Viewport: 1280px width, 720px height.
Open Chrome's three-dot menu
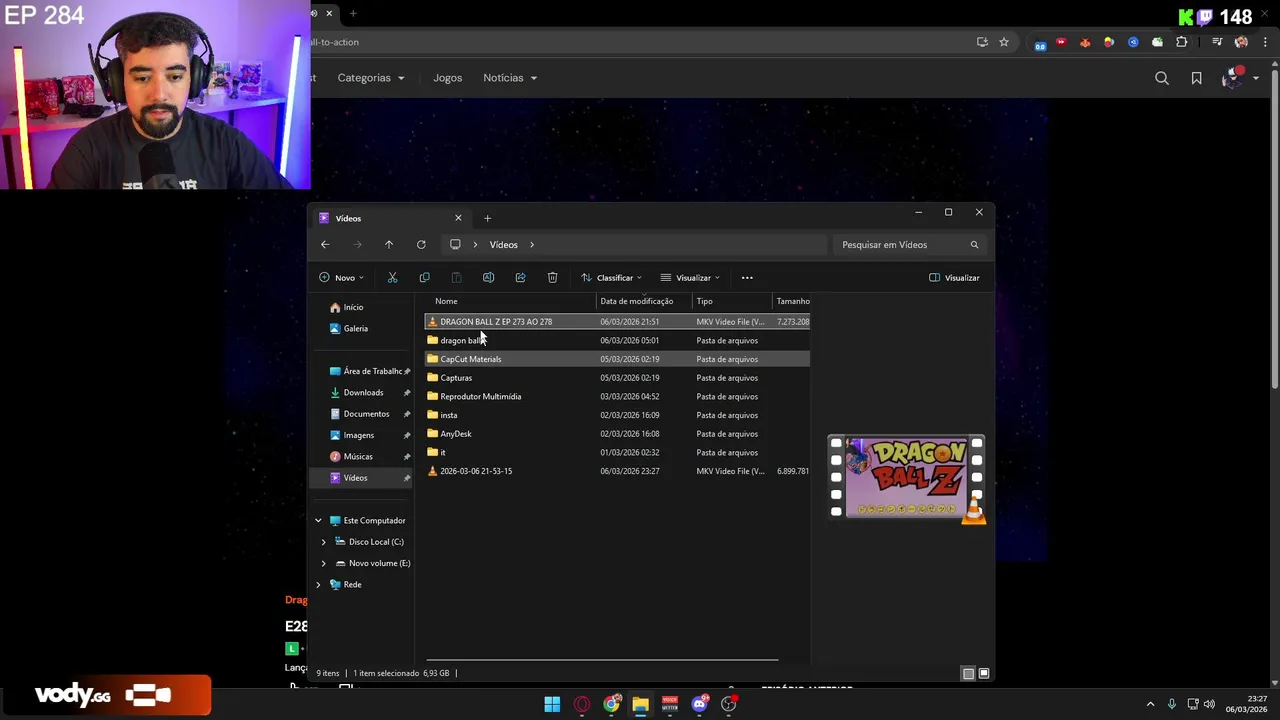tap(1266, 42)
